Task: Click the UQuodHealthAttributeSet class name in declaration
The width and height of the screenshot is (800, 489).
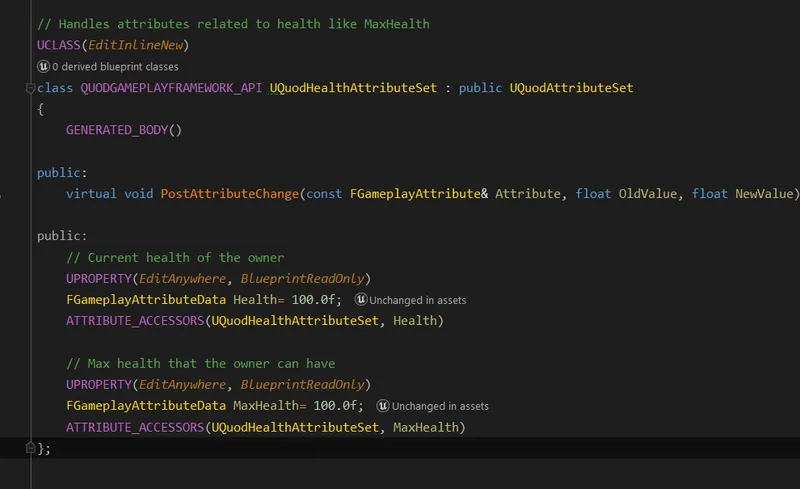Action: click(x=353, y=88)
